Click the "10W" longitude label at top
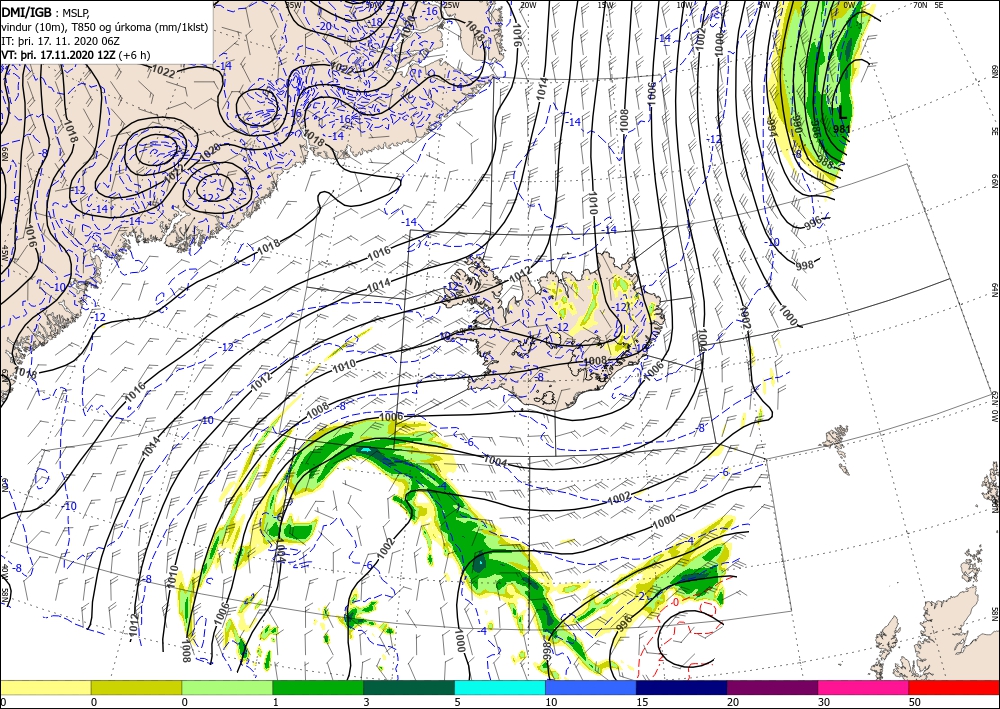Screen dimensions: 1000x709 [x=684, y=5]
